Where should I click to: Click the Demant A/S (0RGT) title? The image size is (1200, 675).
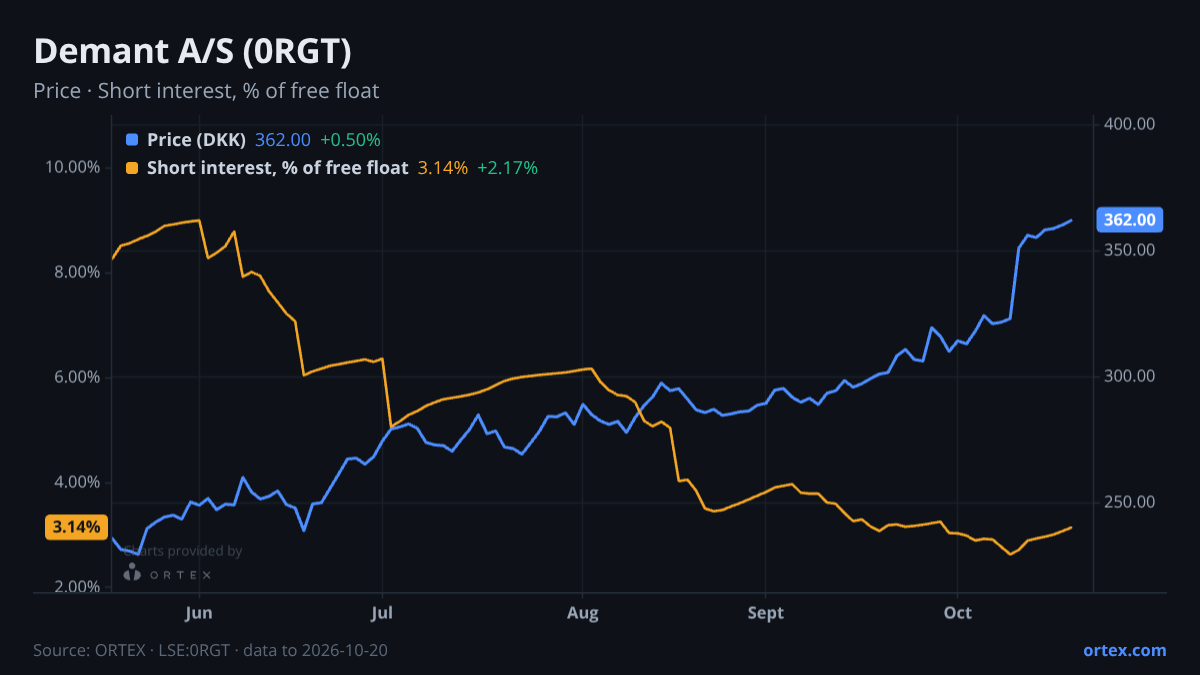[192, 51]
